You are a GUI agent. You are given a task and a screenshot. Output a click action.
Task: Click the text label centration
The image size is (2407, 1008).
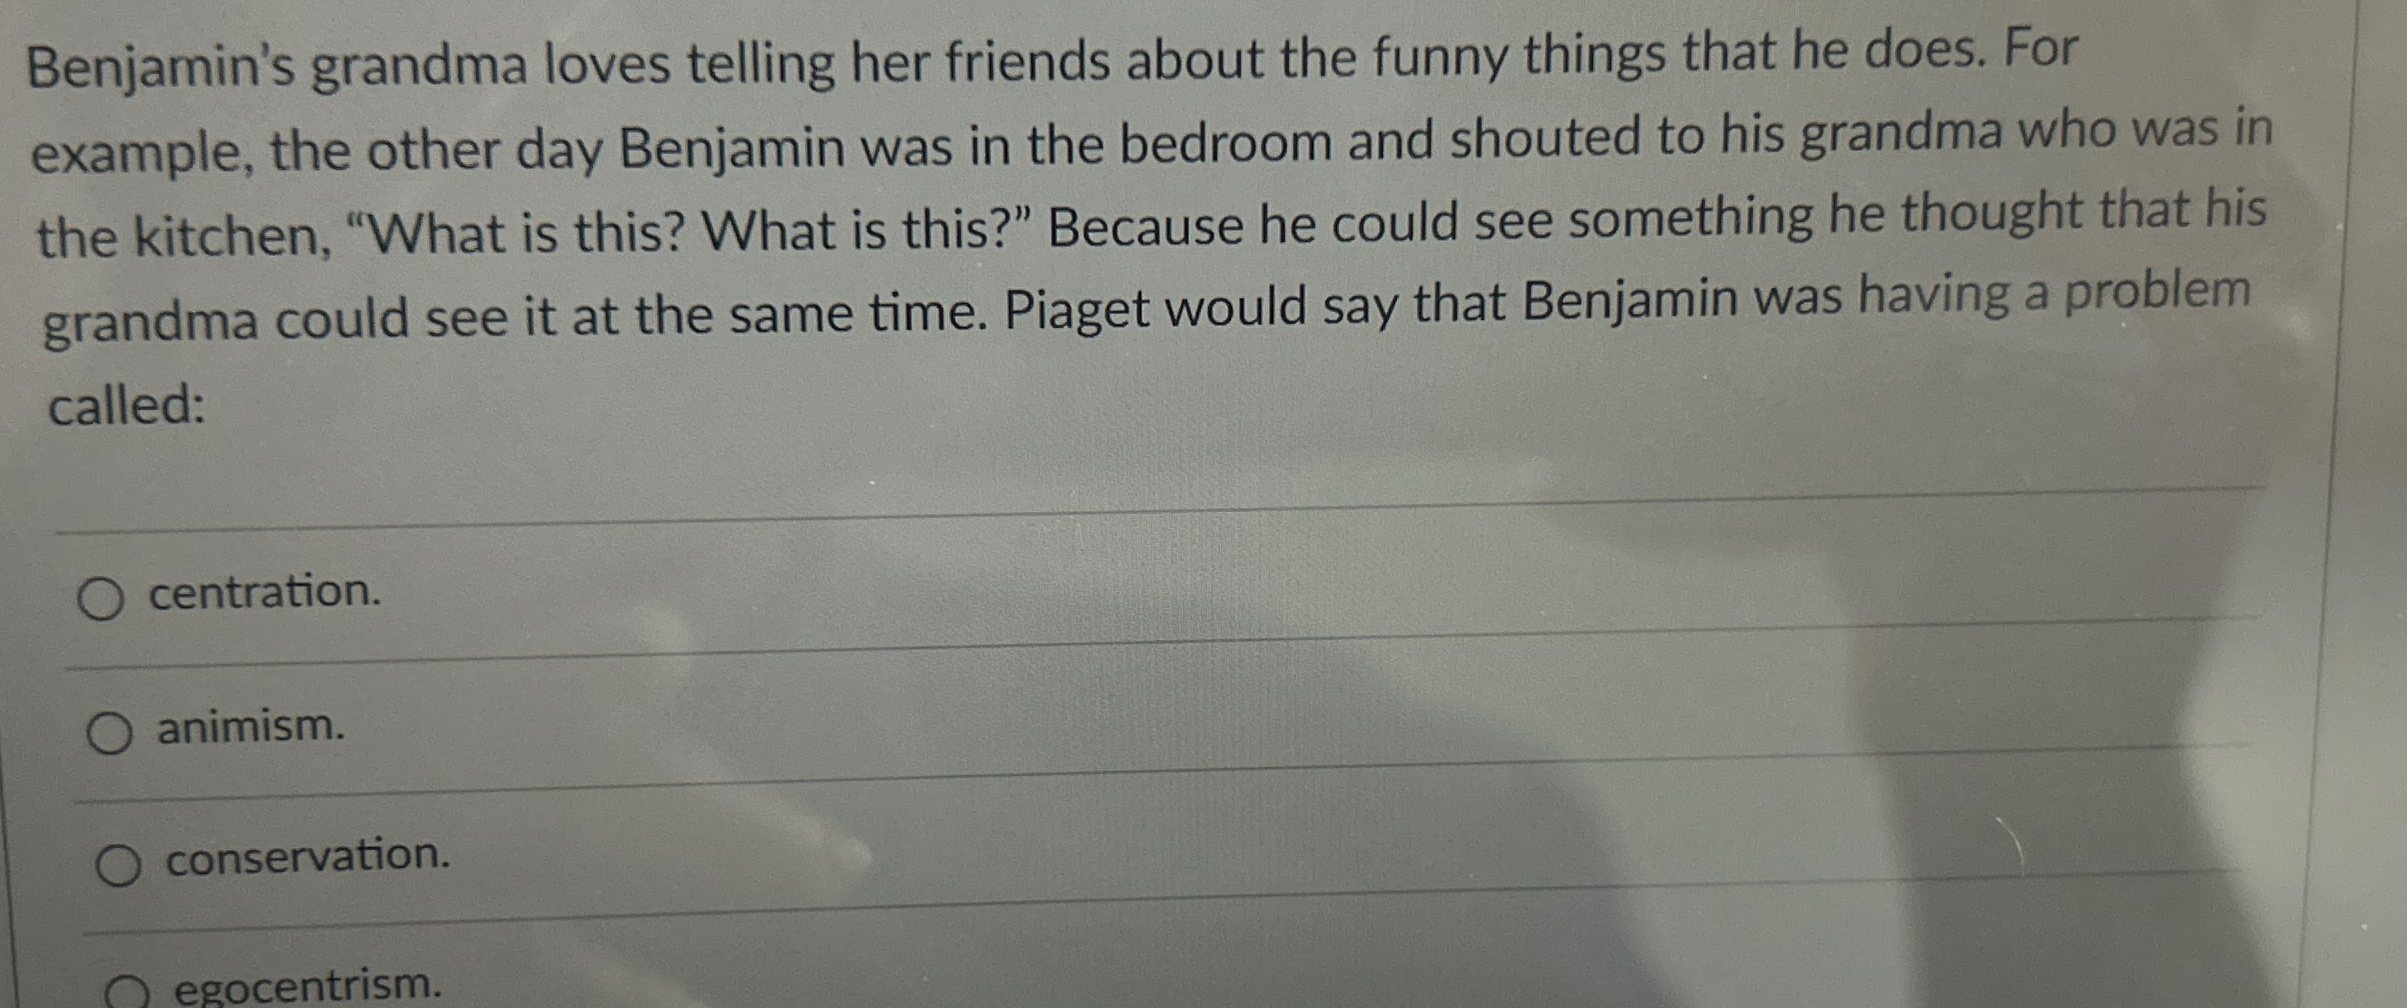[263, 593]
